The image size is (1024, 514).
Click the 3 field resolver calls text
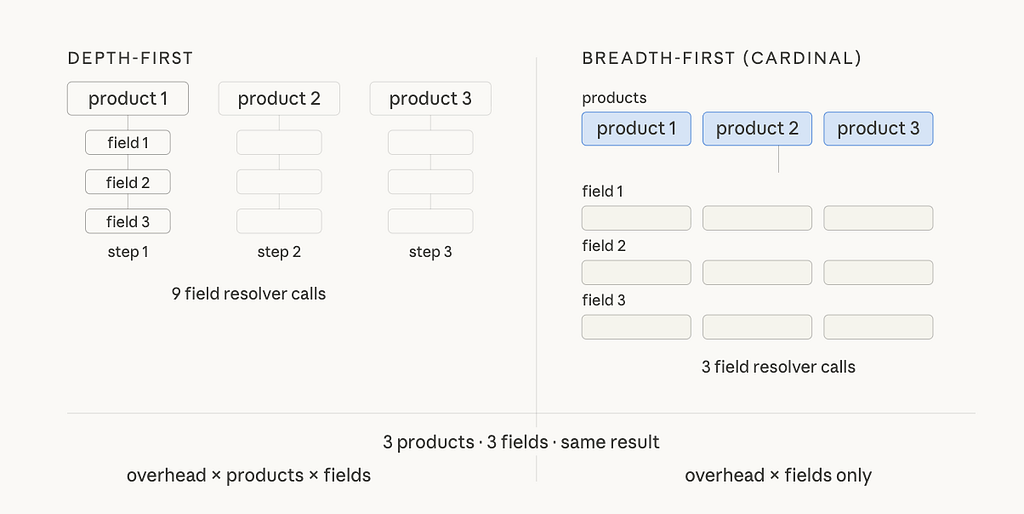coord(778,367)
